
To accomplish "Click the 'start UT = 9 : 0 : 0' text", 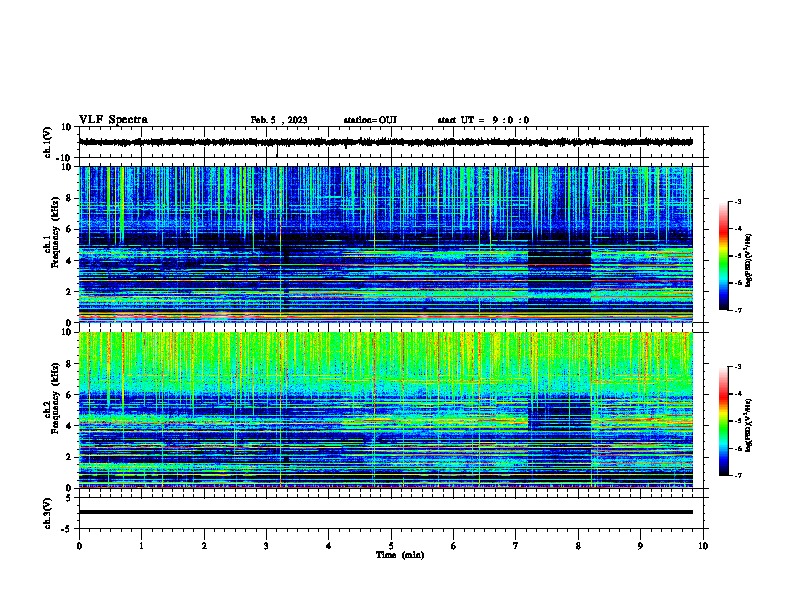I will 483,120.
